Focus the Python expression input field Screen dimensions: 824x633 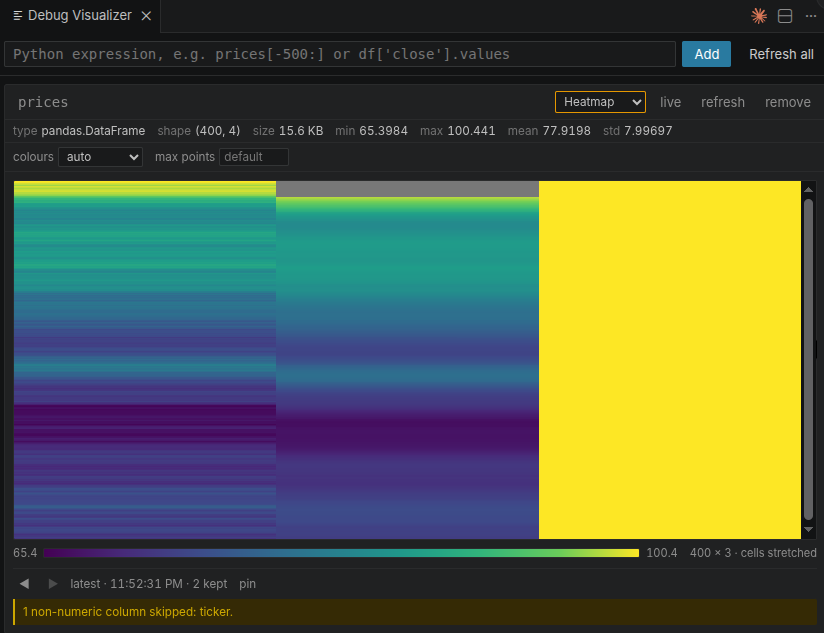(x=340, y=54)
